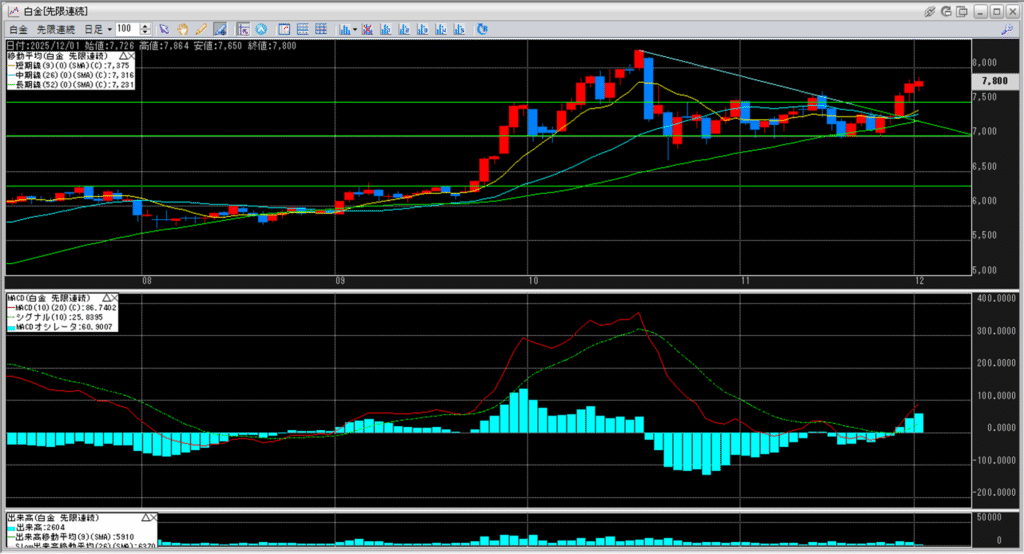The image size is (1024, 554).
Task: Close the MACD indicator legend box
Action: [x=113, y=298]
